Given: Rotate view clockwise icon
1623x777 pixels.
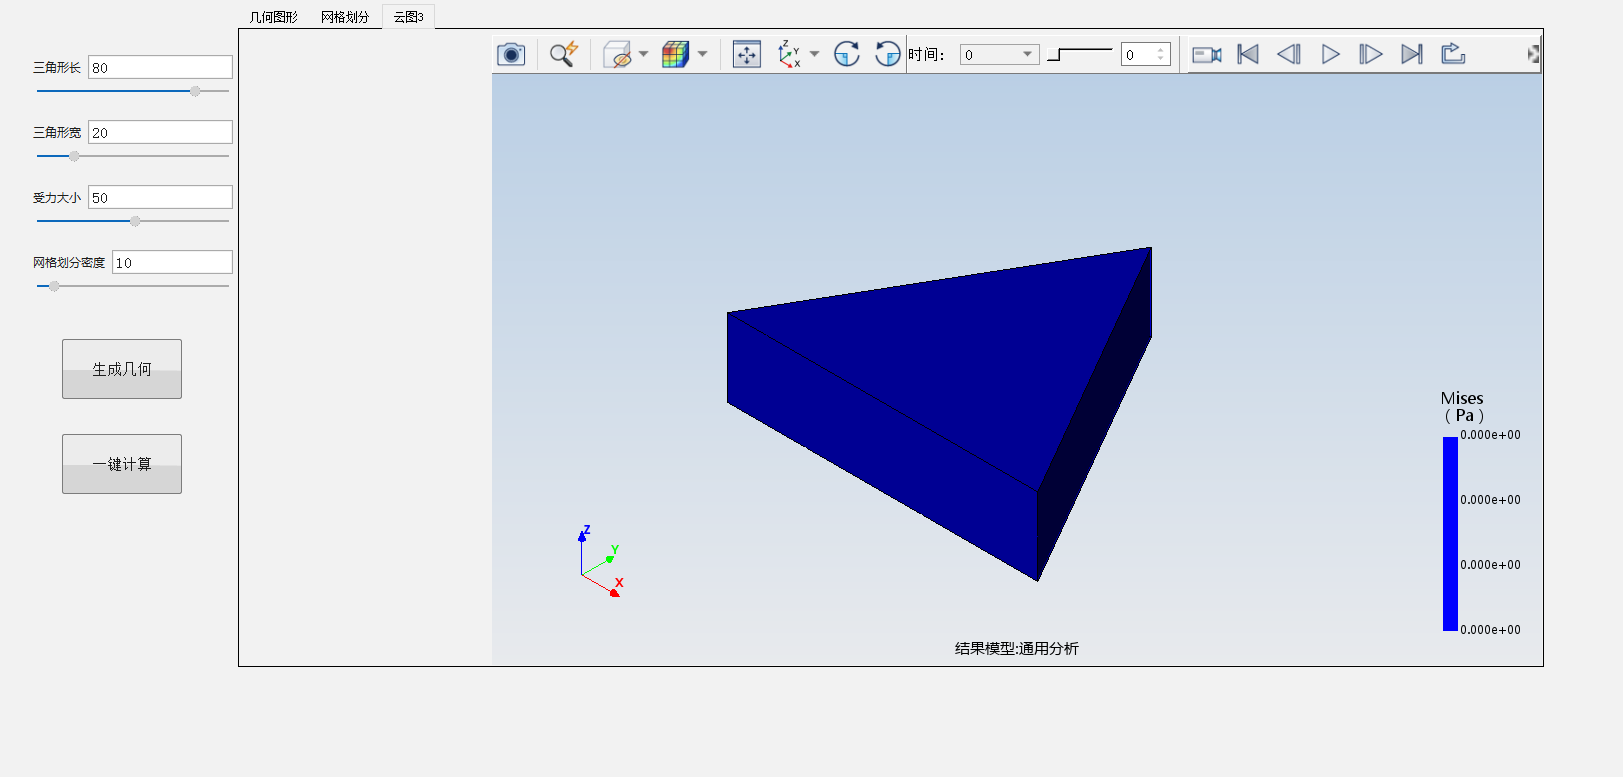Looking at the screenshot, I should [x=847, y=54].
